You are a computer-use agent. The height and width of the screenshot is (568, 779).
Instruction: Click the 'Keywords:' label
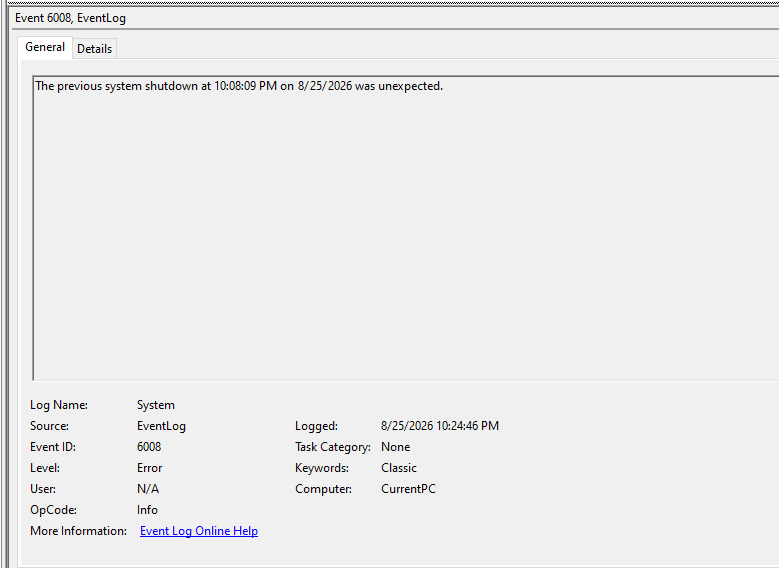pyautogui.click(x=322, y=468)
